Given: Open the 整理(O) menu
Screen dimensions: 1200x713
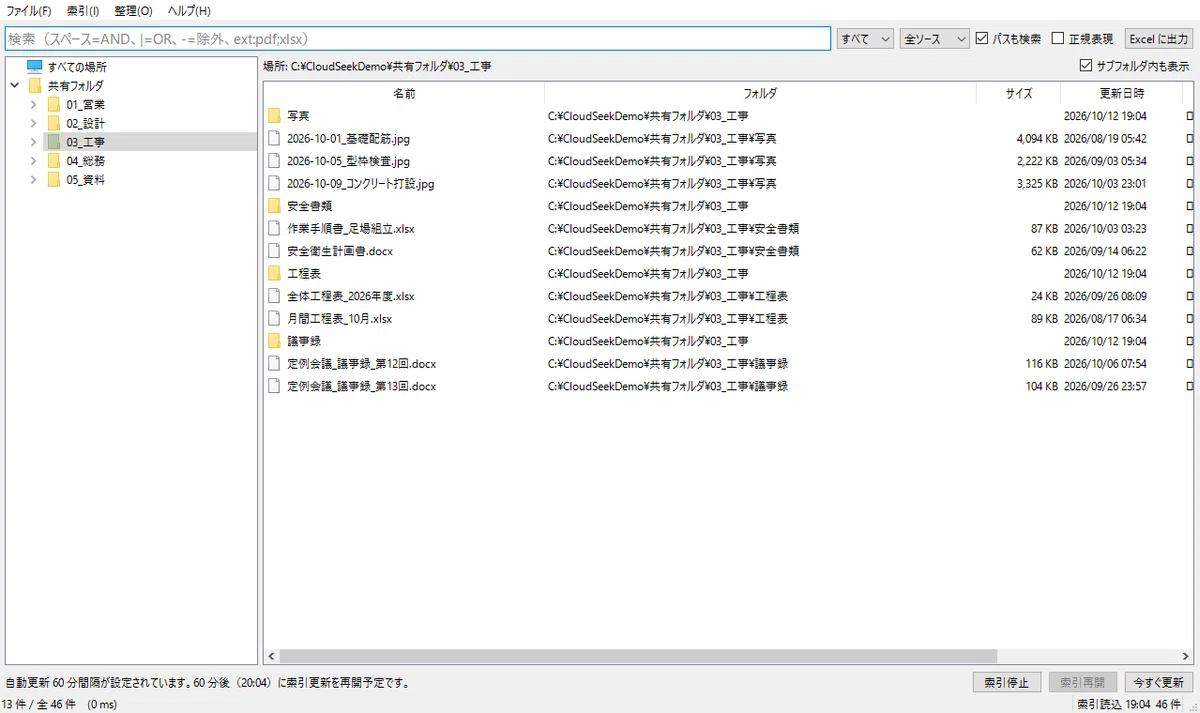Looking at the screenshot, I should 134,11.
